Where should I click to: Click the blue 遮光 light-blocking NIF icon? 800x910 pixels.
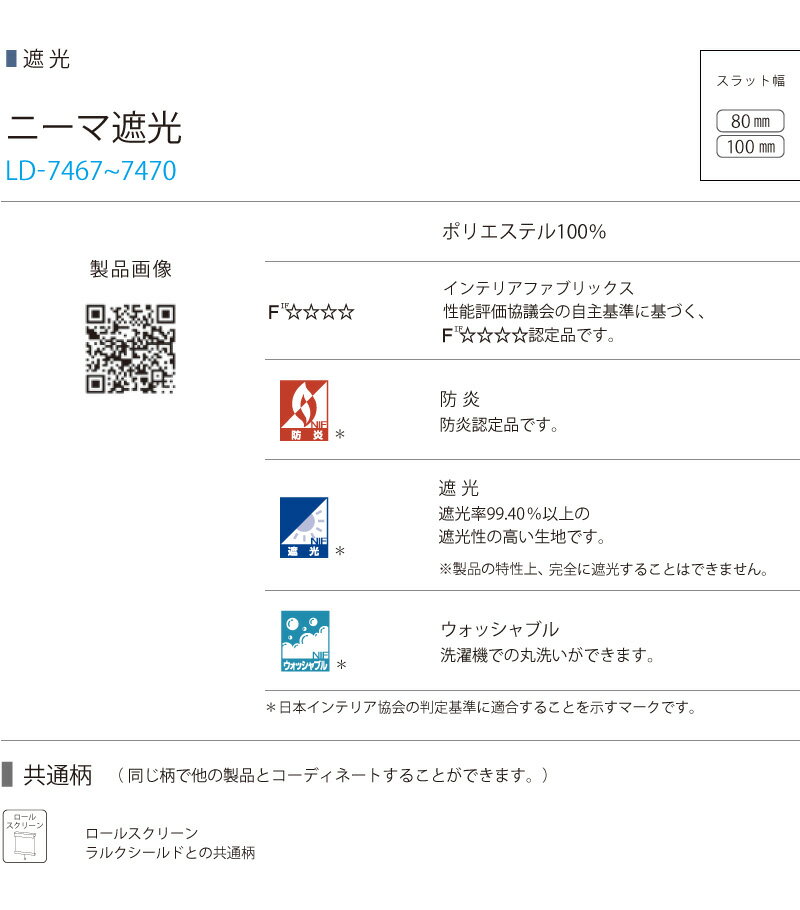(304, 527)
